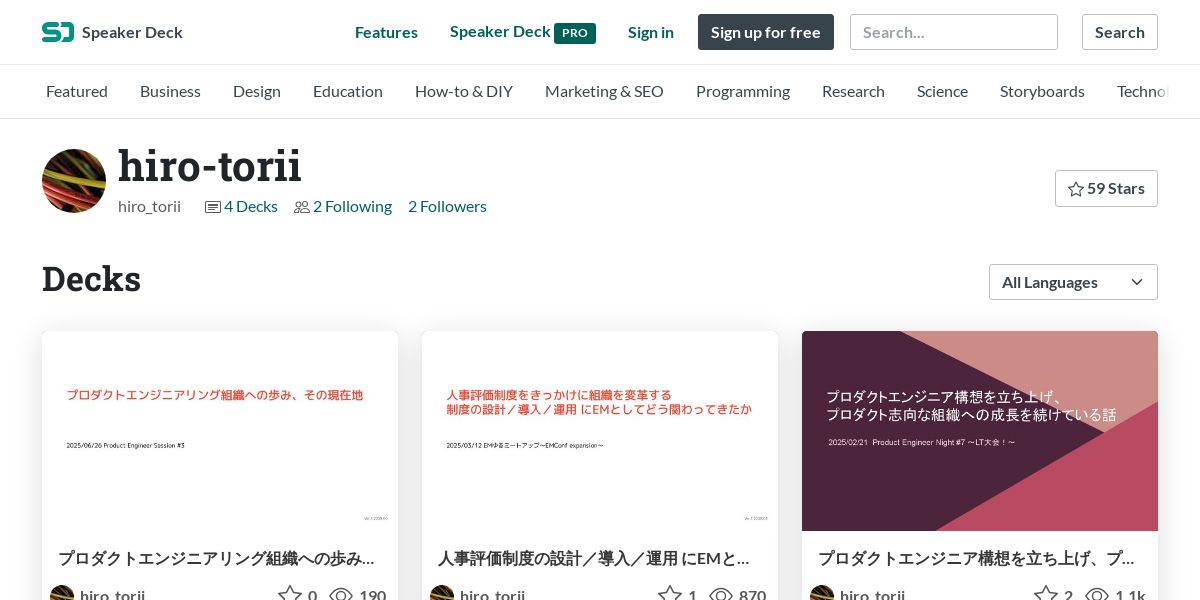The width and height of the screenshot is (1200, 600).
Task: Open the Featured category
Action: [77, 91]
